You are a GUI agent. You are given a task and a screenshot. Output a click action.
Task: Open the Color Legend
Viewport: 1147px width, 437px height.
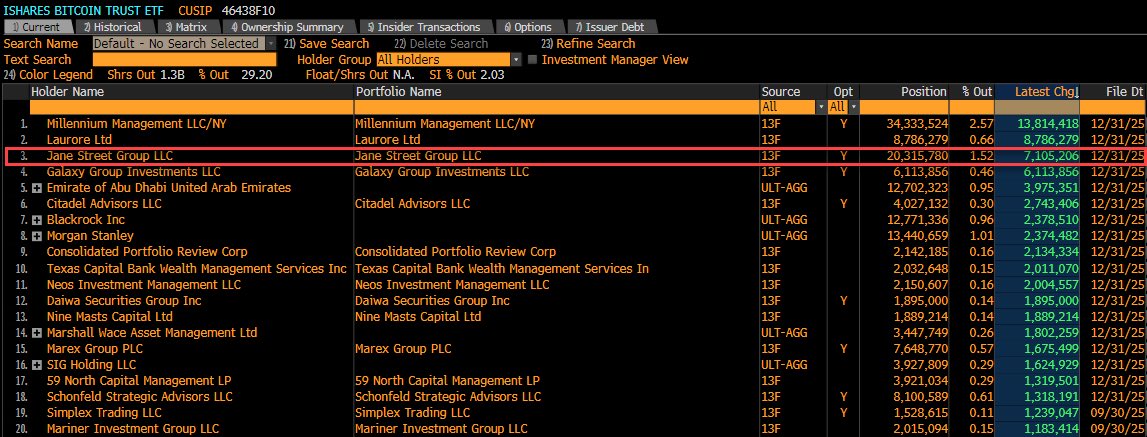click(48, 75)
